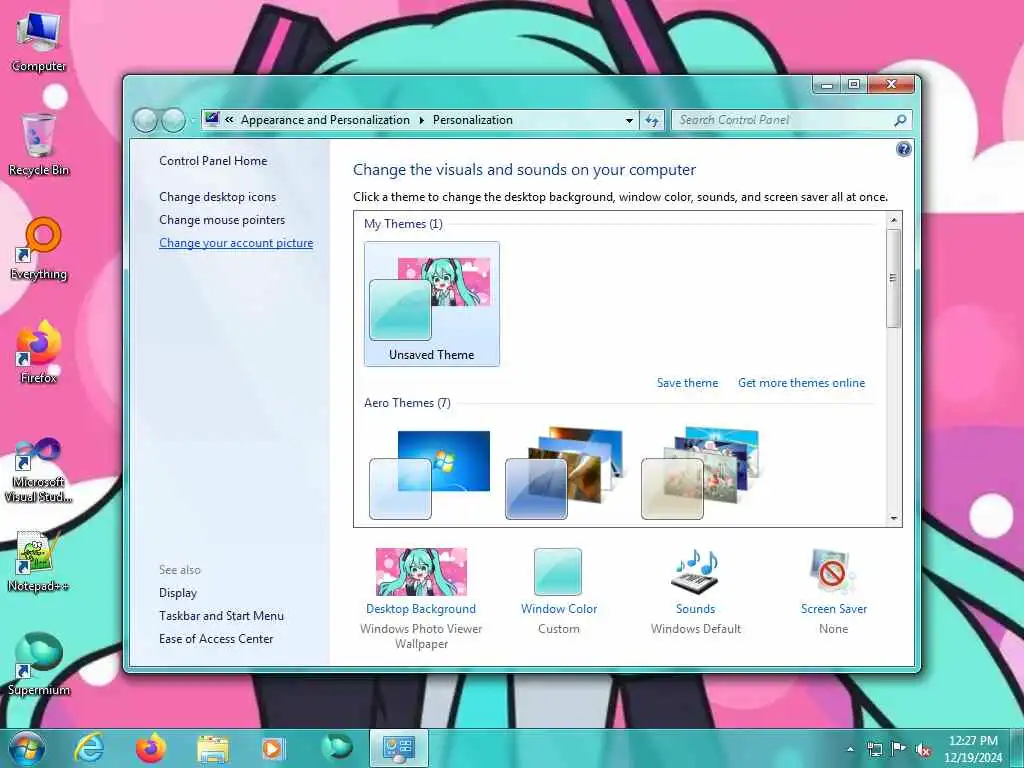Click the Appearance and Personalization breadcrumb

coord(325,120)
